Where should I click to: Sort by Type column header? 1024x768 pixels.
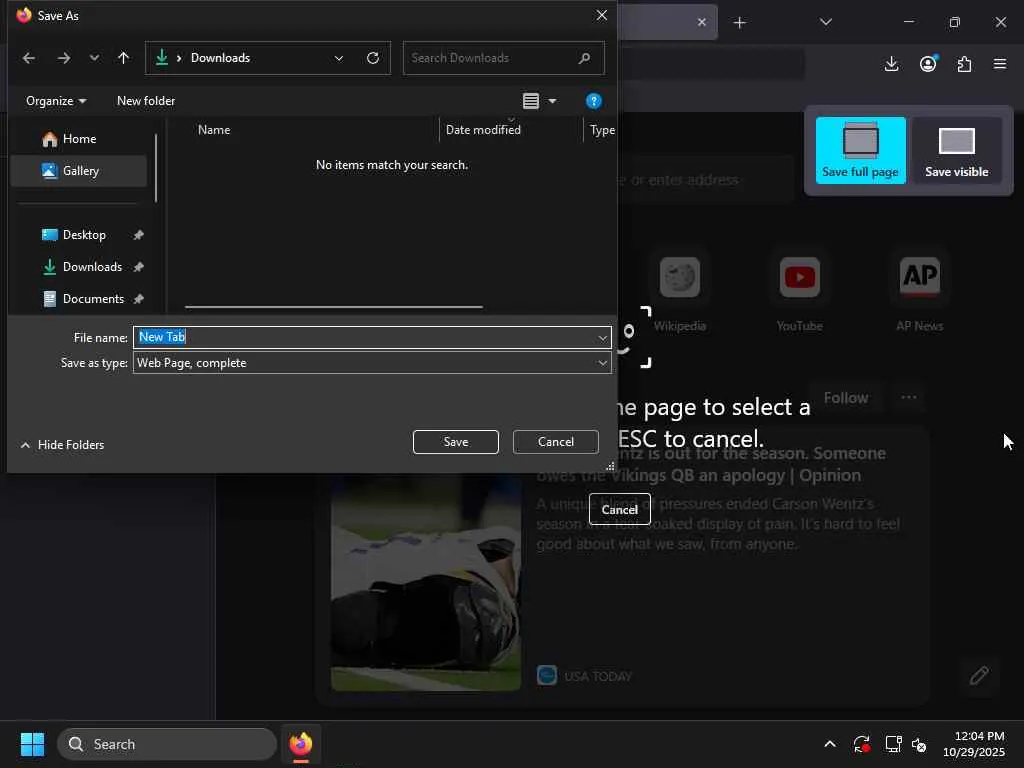point(601,130)
